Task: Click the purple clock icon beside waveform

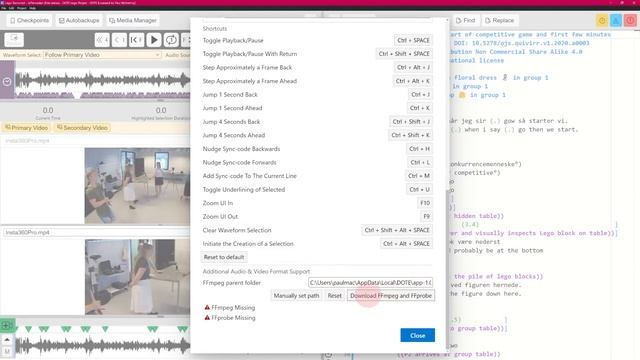Action: pyautogui.click(x=7, y=82)
